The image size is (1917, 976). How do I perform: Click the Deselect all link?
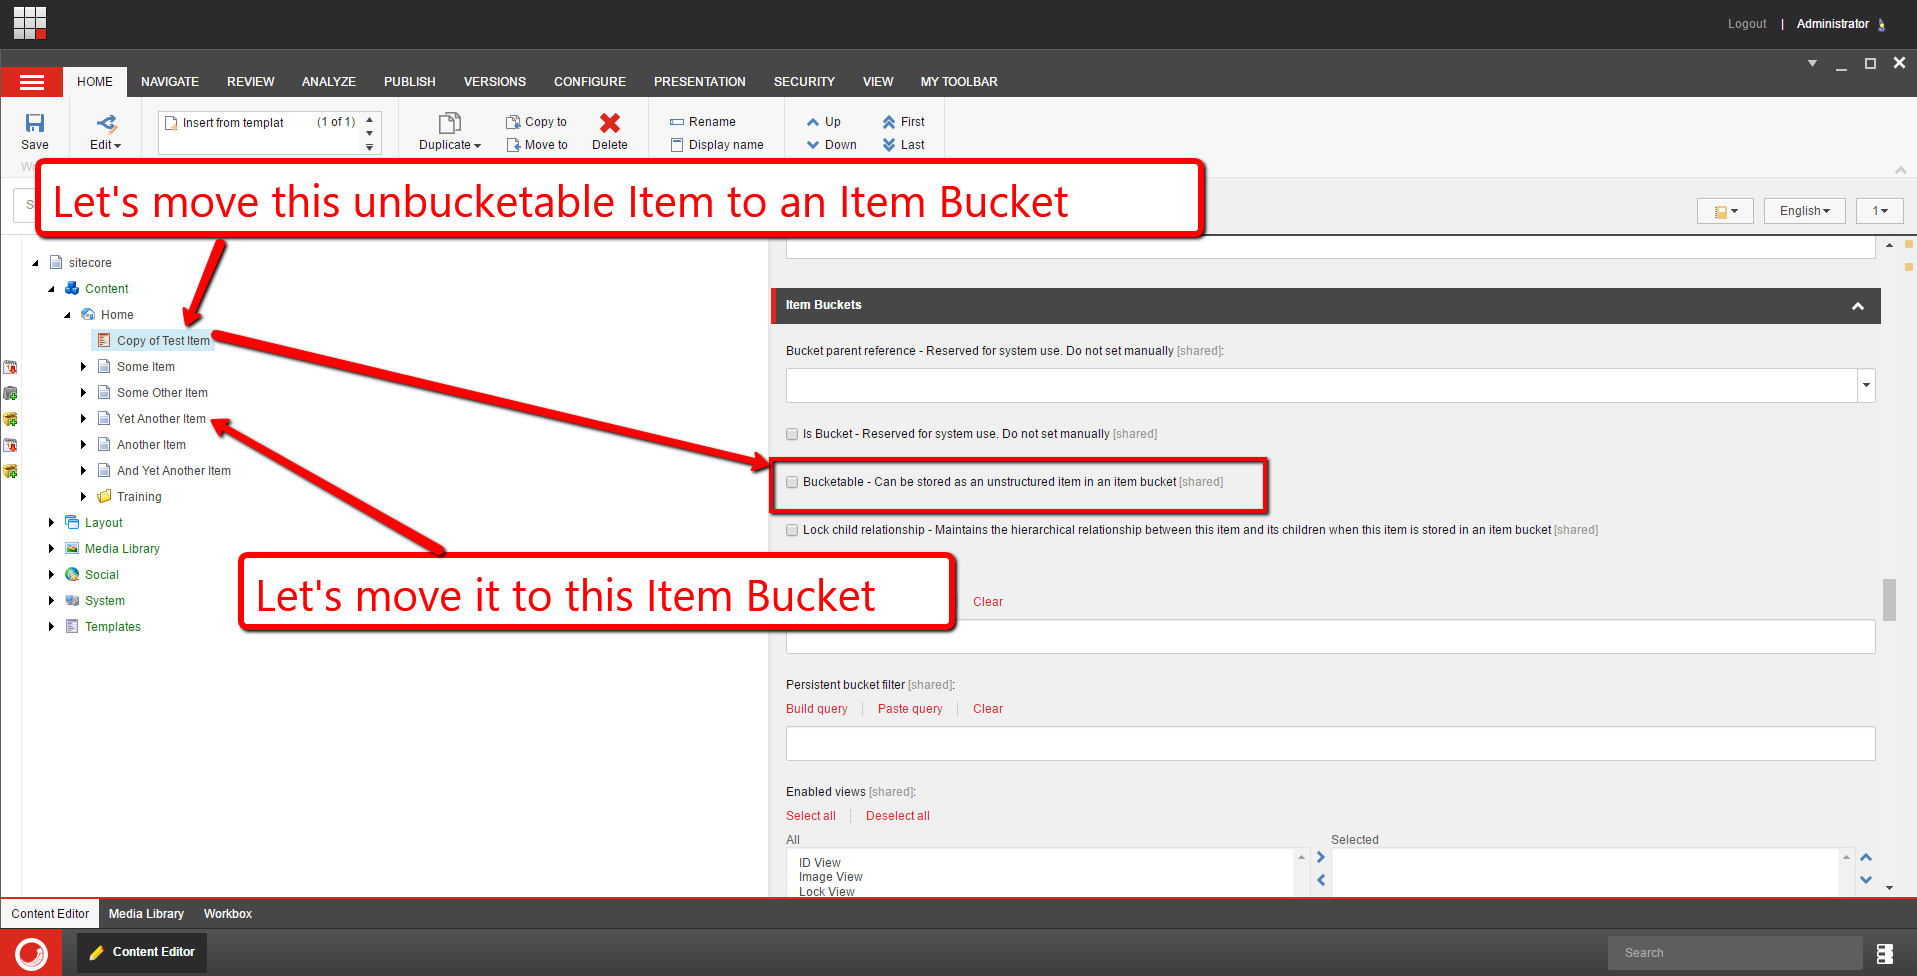(x=897, y=816)
